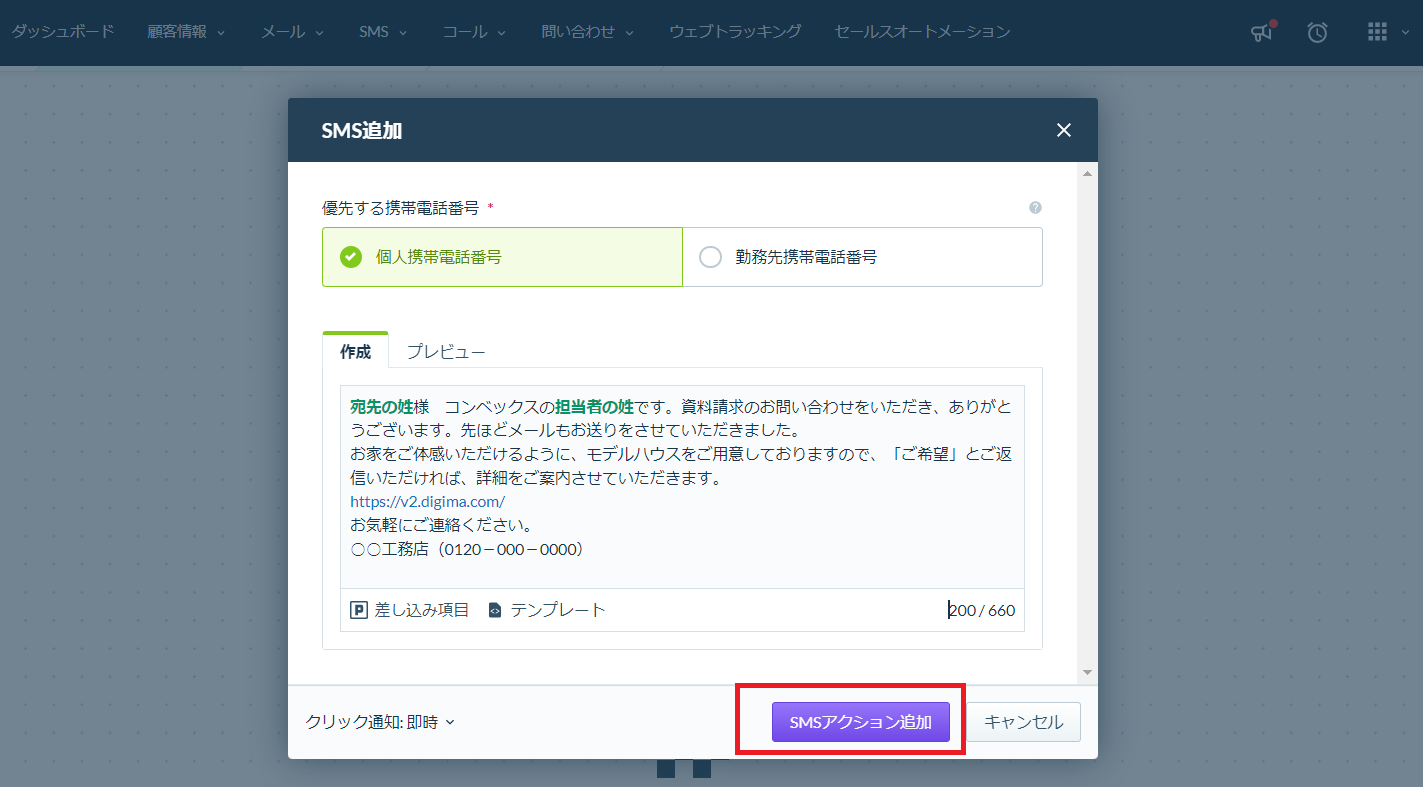Open the announcements megaphone icon
This screenshot has width=1423, height=787.
(x=1262, y=32)
